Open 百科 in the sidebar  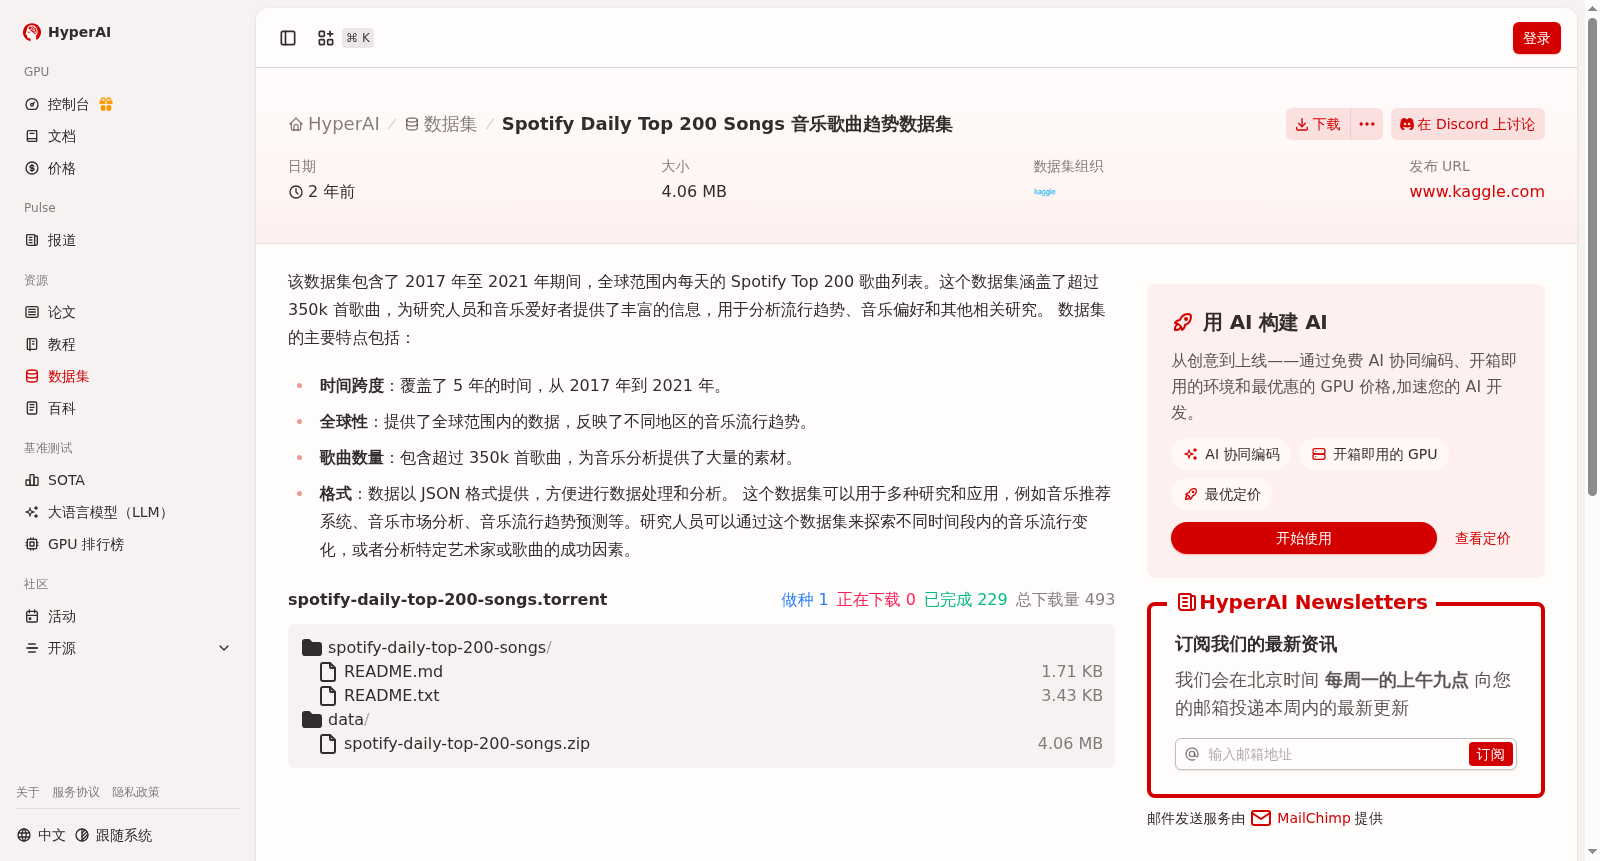(x=62, y=408)
